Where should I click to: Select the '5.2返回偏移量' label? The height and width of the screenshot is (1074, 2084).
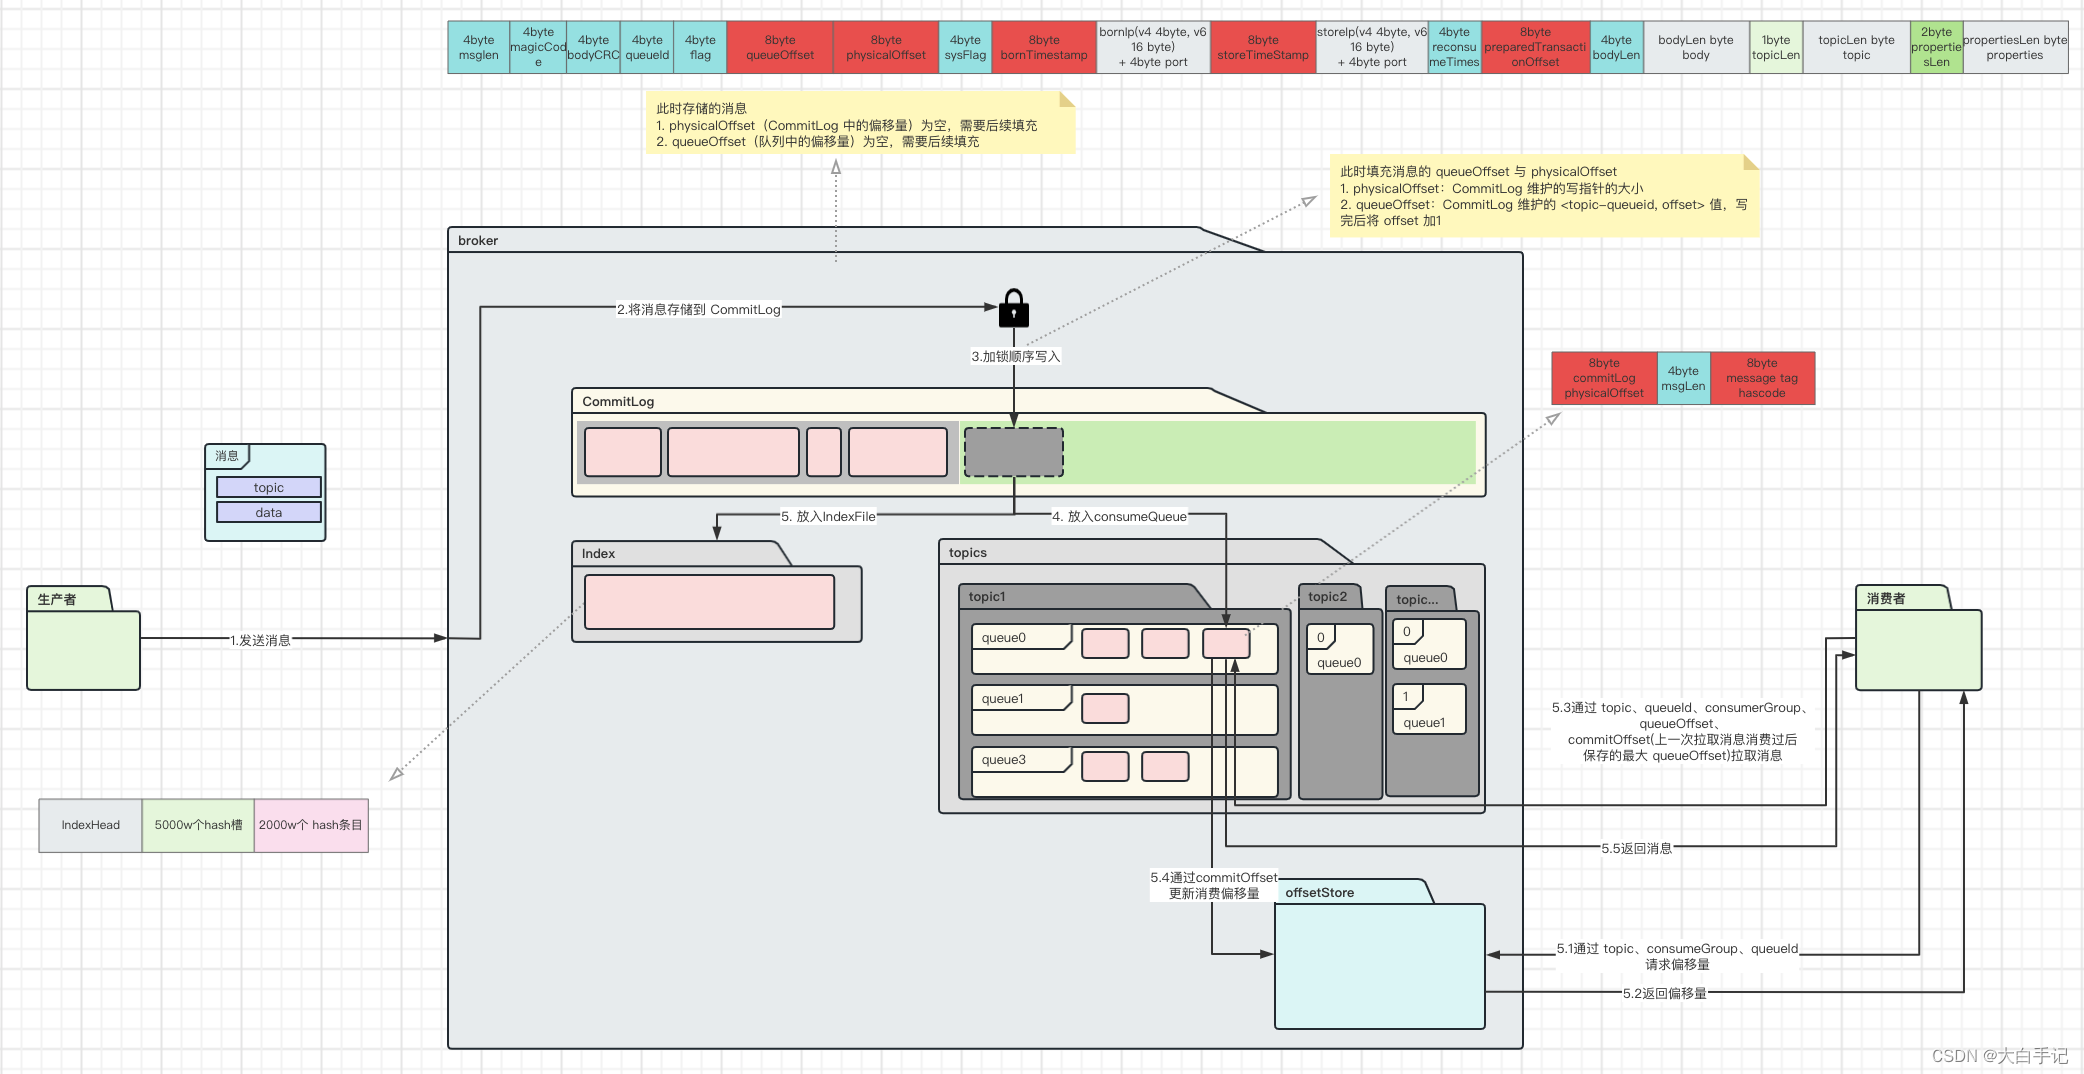tap(1664, 993)
